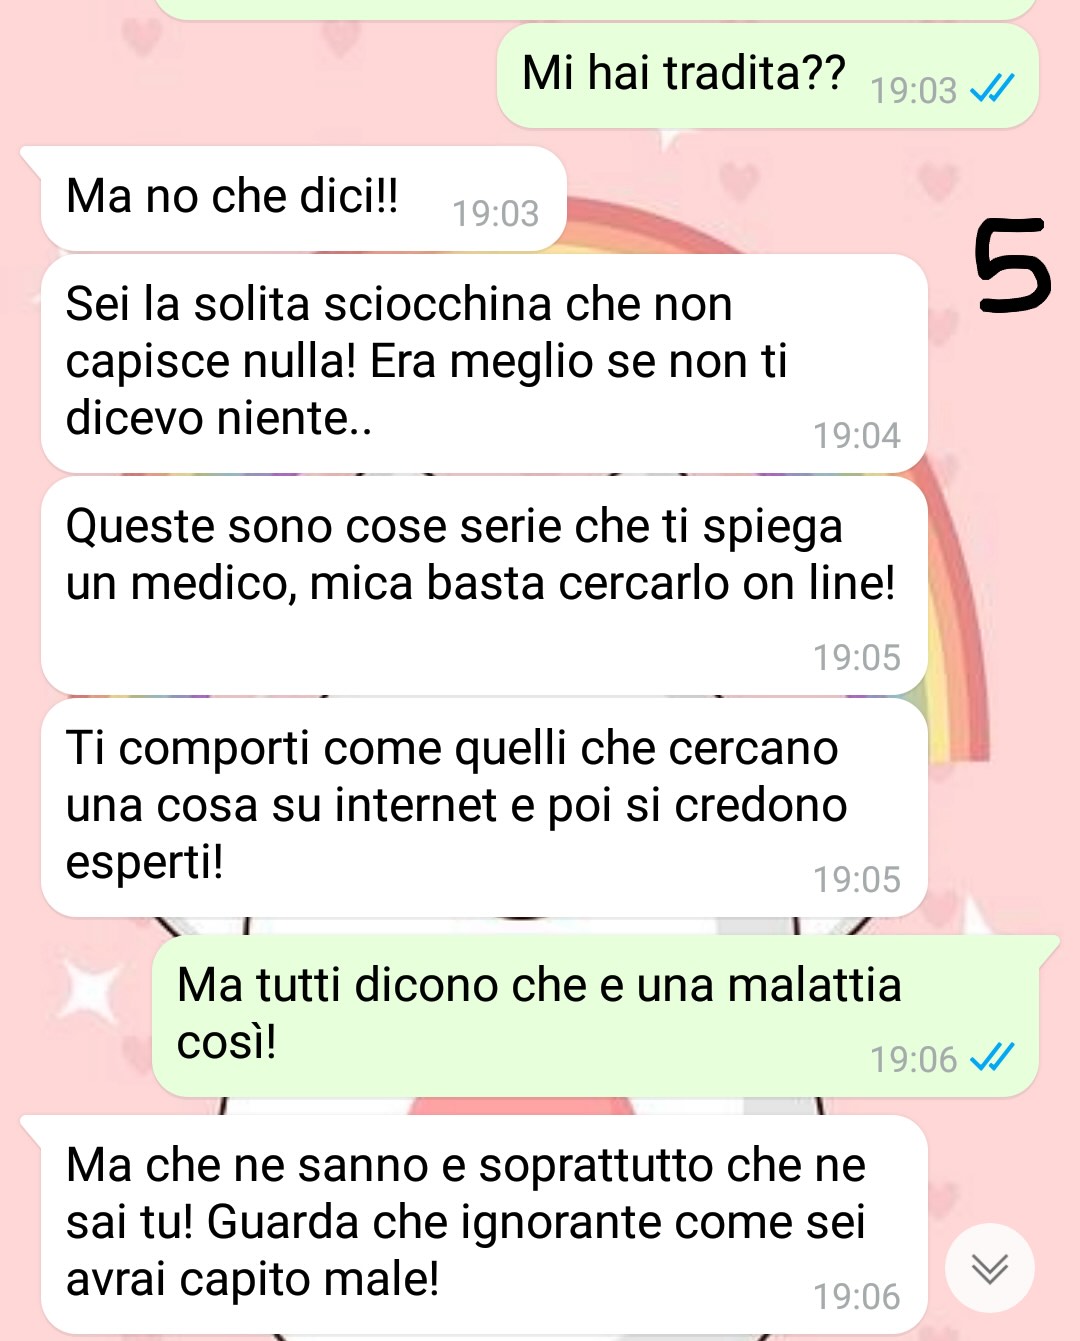Tap message starting 'Ti comporti come quelli'
This screenshot has width=1080, height=1341.
(x=484, y=808)
